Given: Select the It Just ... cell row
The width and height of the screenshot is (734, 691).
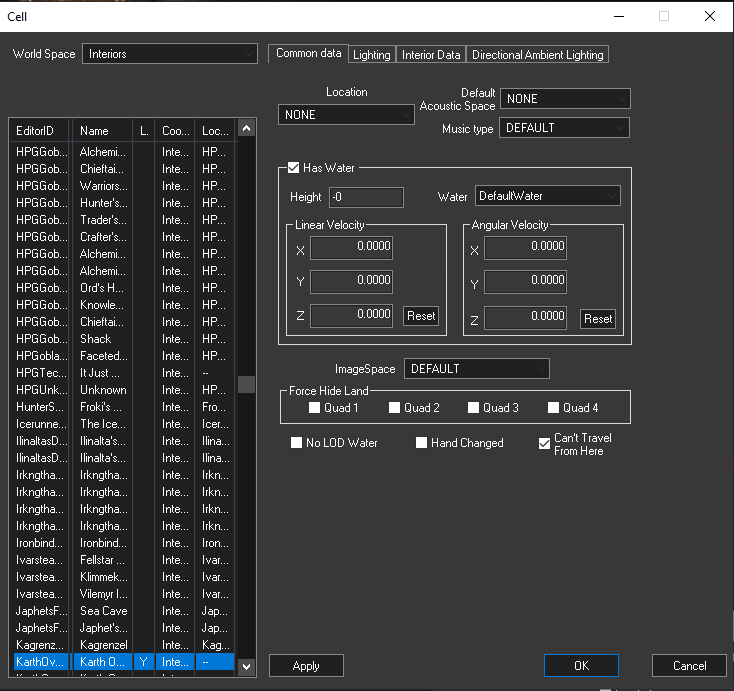Looking at the screenshot, I should 124,373.
